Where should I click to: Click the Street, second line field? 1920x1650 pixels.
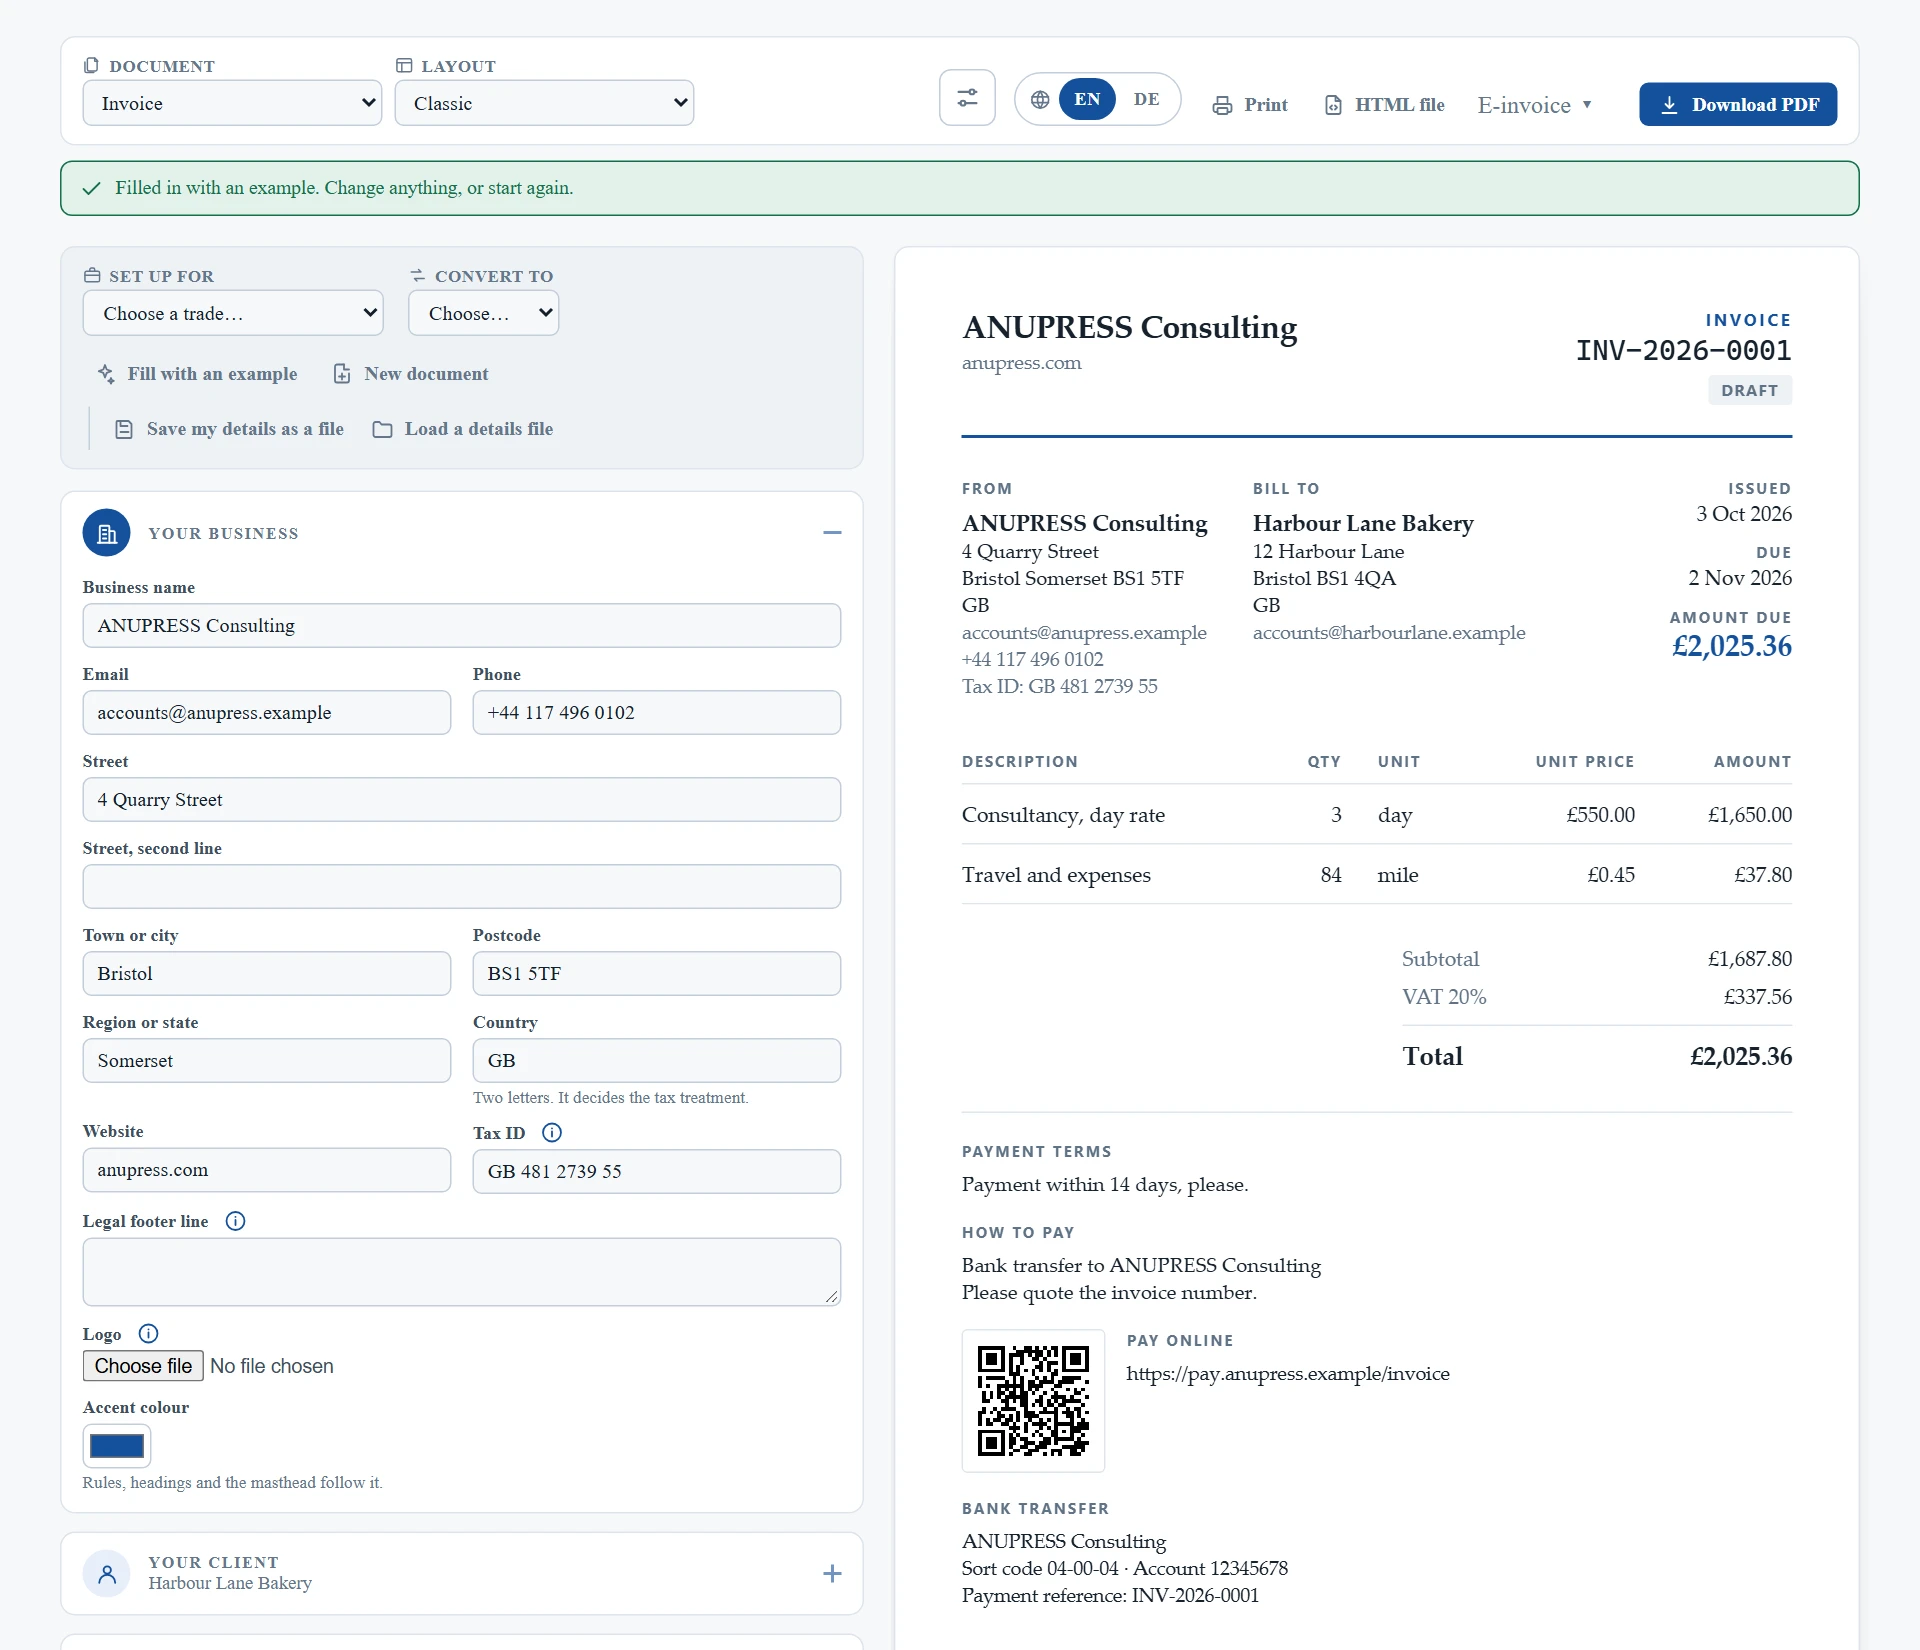[x=462, y=887]
